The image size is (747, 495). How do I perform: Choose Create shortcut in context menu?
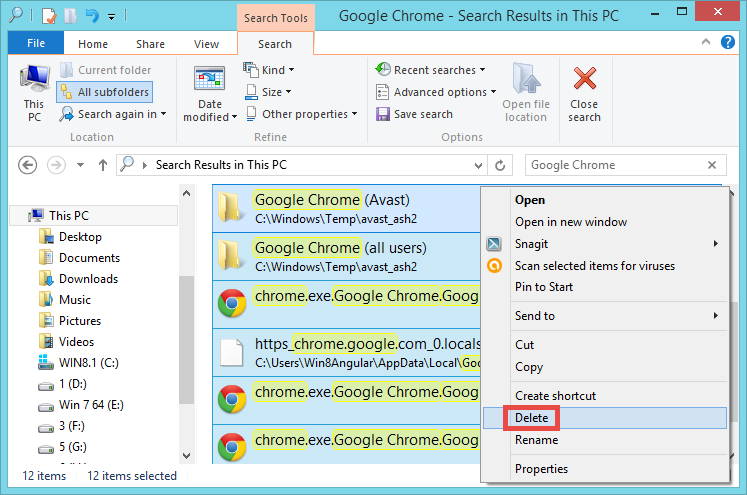tap(555, 396)
